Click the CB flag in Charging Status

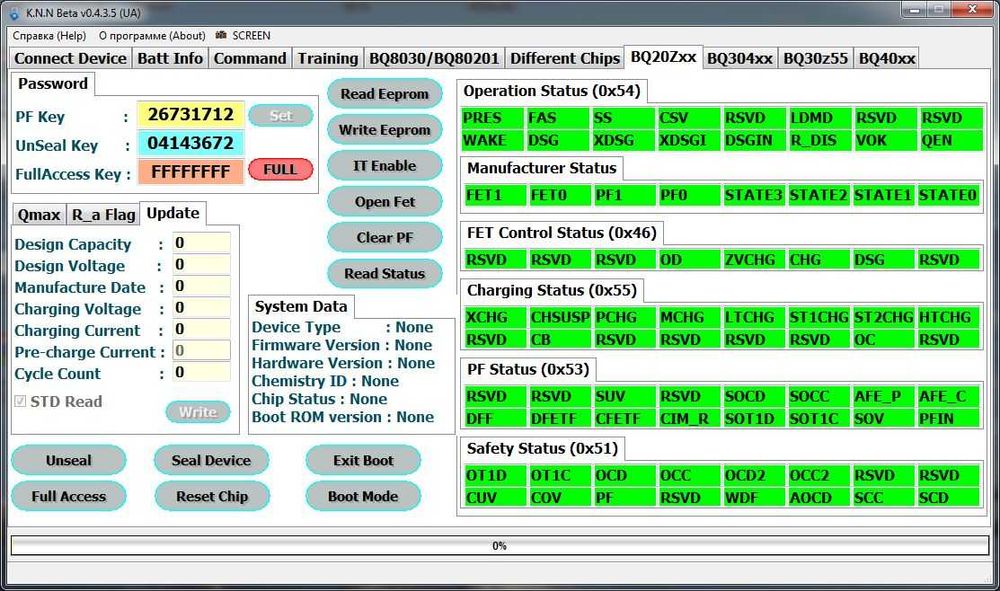(x=560, y=340)
